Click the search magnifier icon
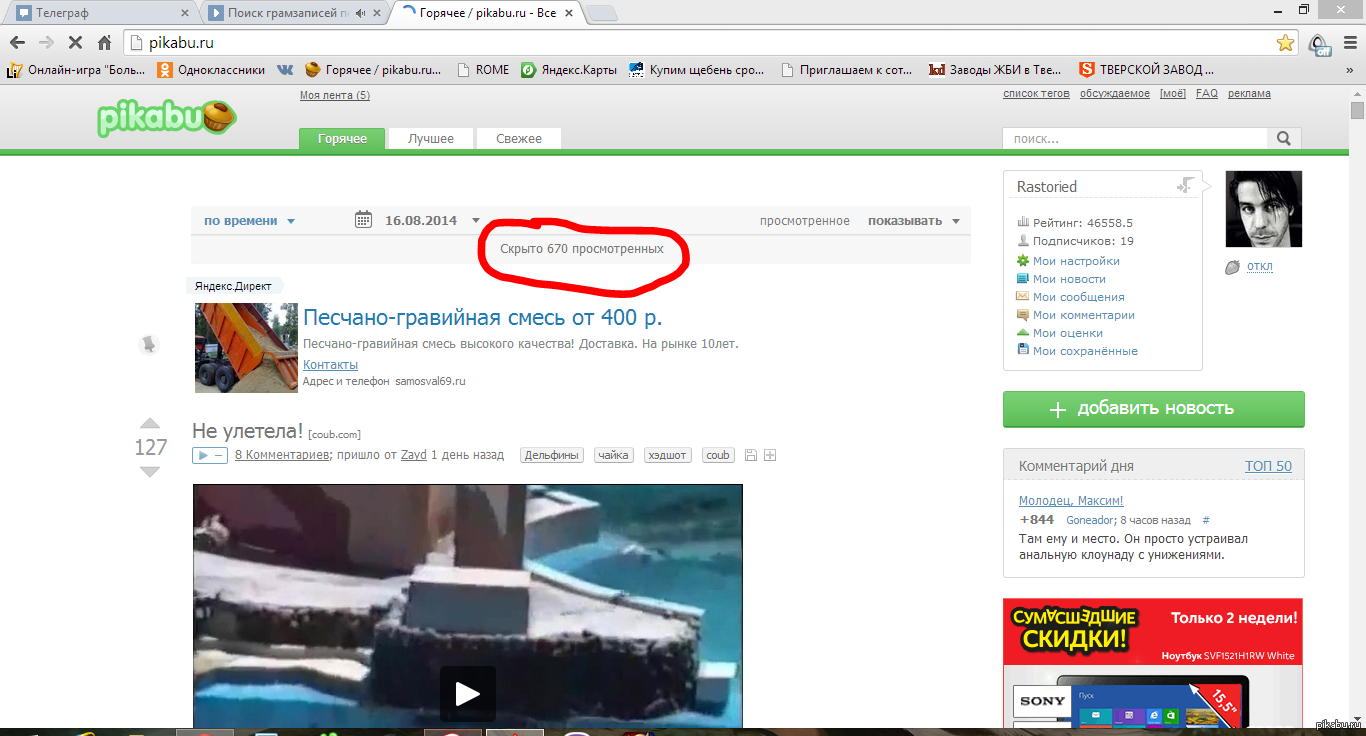Image resolution: width=1366 pixels, height=736 pixels. pyautogui.click(x=1283, y=139)
